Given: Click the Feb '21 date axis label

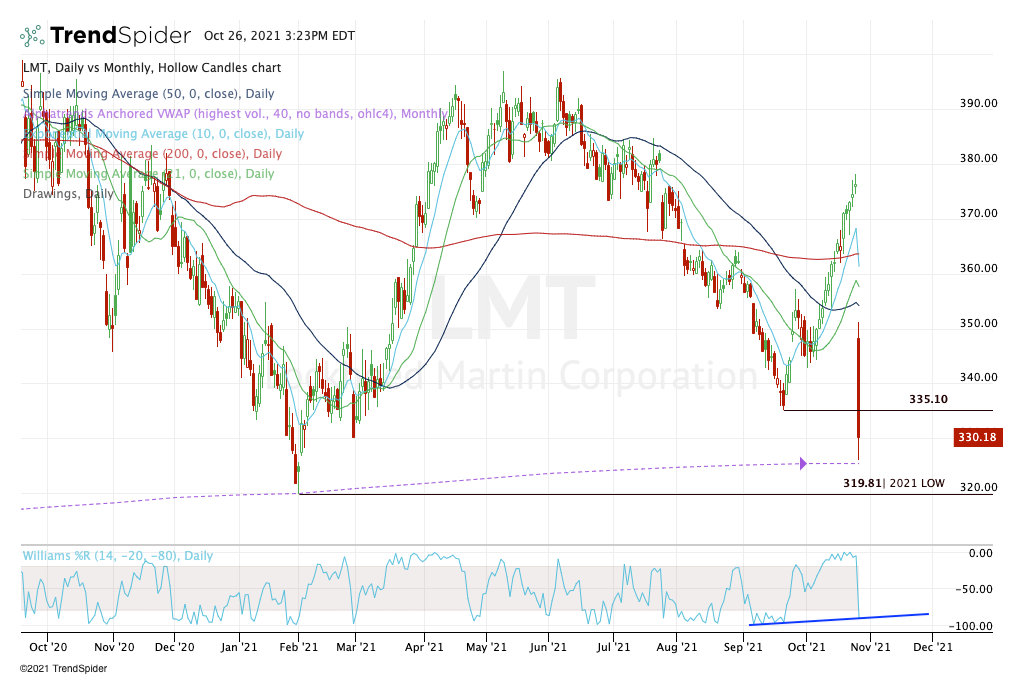Looking at the screenshot, I should [298, 647].
